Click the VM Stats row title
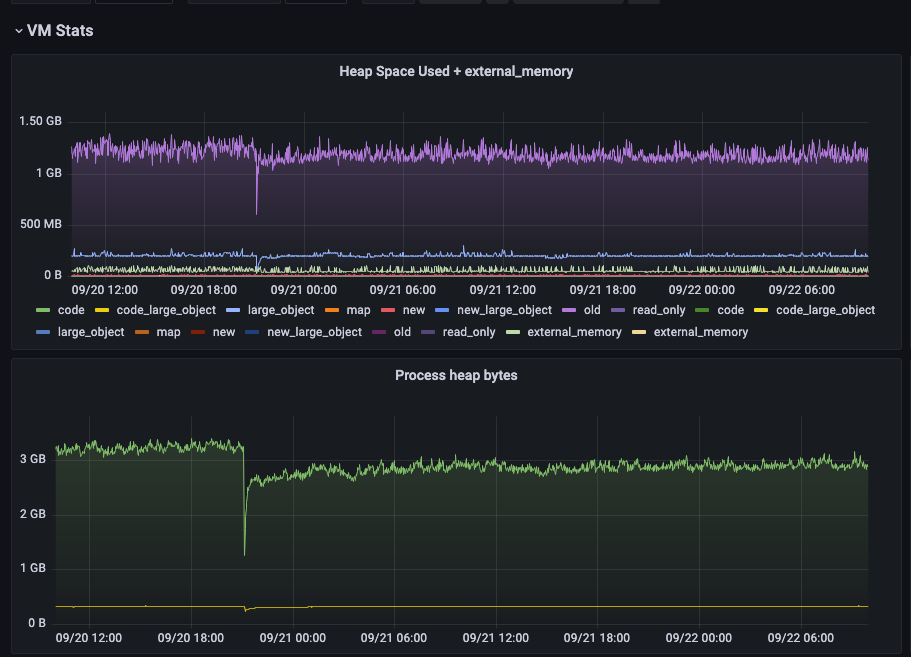Image resolution: width=911 pixels, height=657 pixels. coord(60,31)
